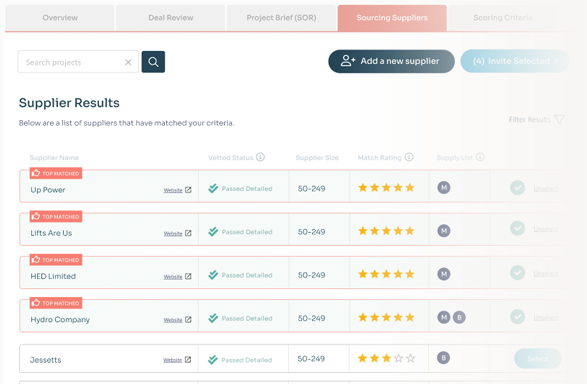Click the Match Rating info icon
The image size is (587, 384).
coord(409,157)
